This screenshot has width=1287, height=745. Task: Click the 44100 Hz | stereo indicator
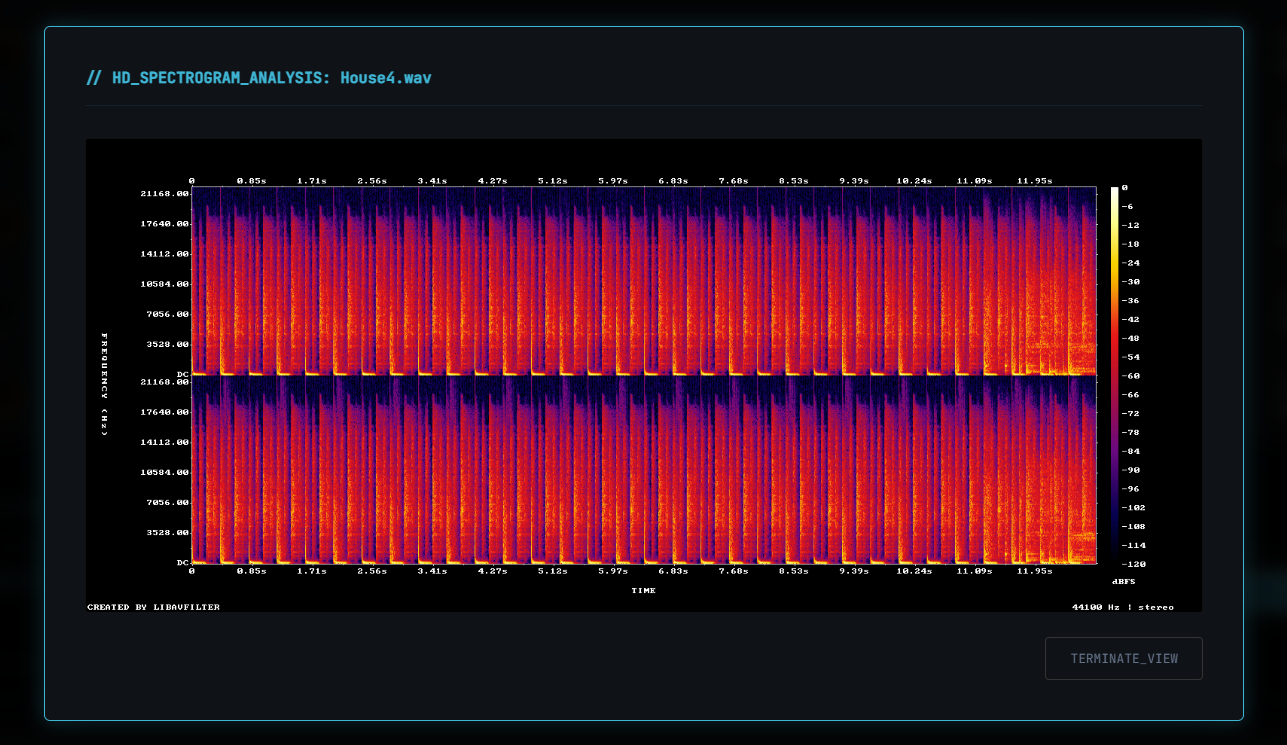point(1122,606)
